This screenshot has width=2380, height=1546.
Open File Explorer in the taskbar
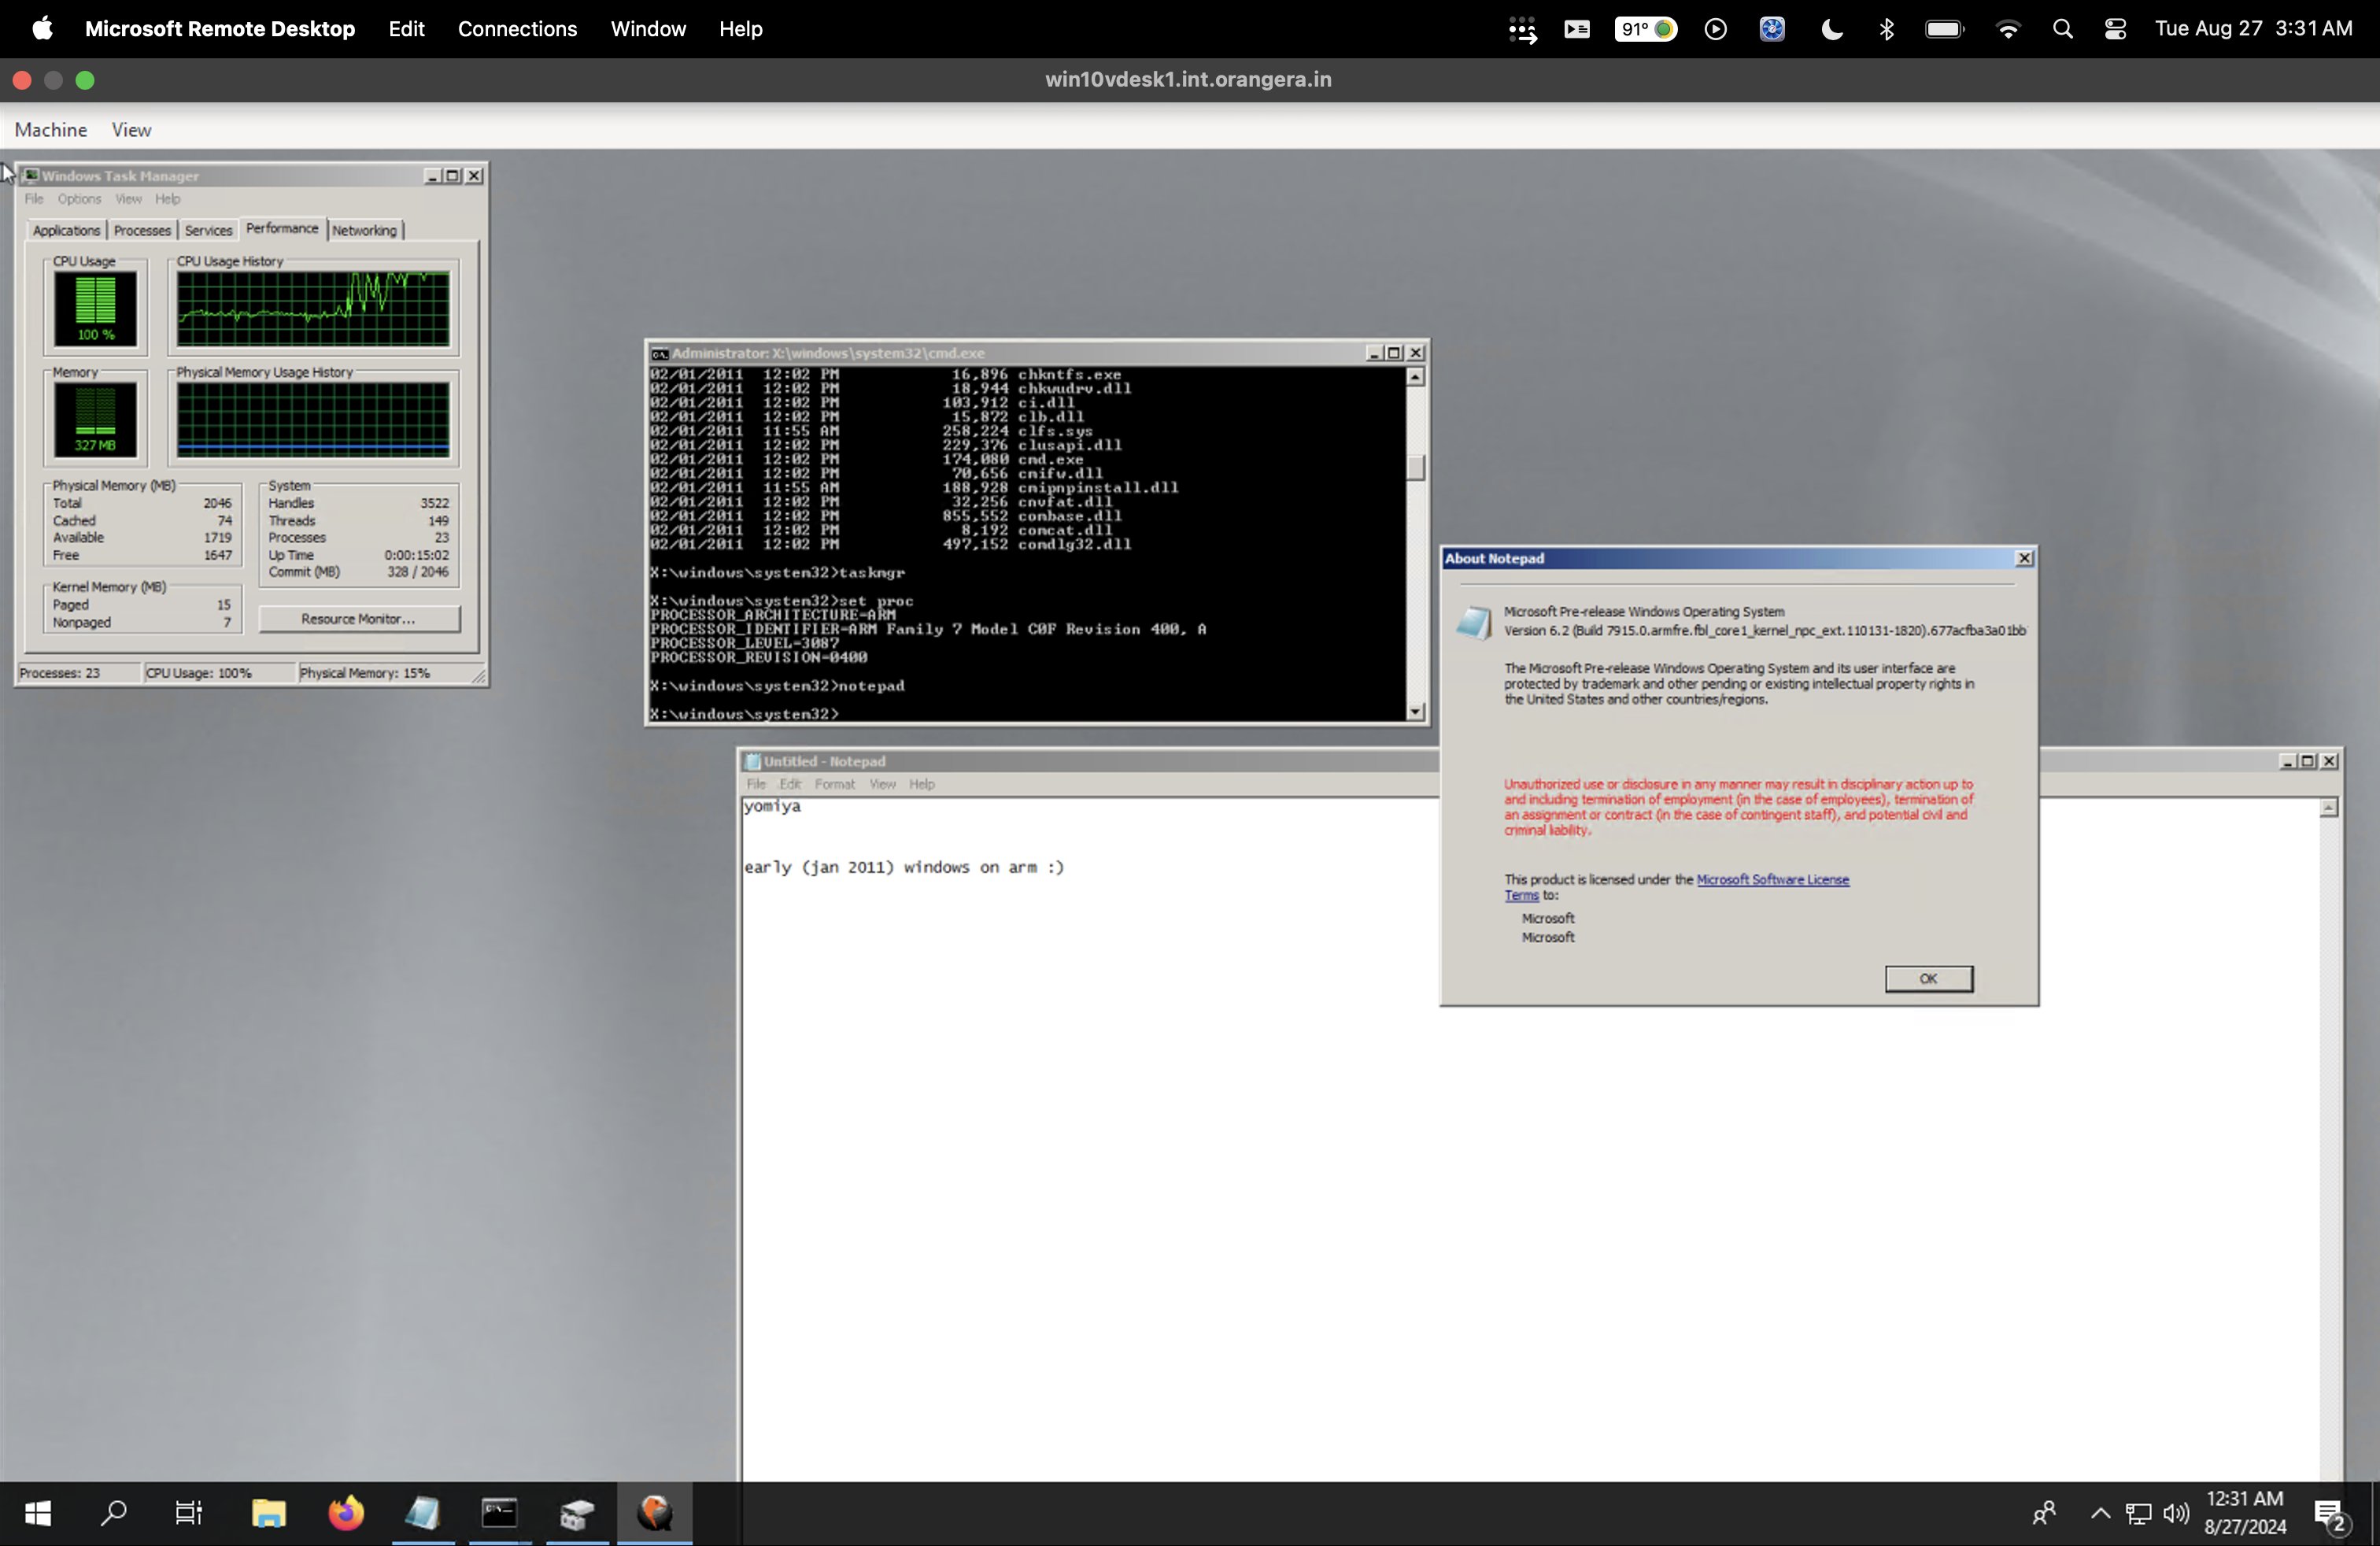[x=268, y=1513]
